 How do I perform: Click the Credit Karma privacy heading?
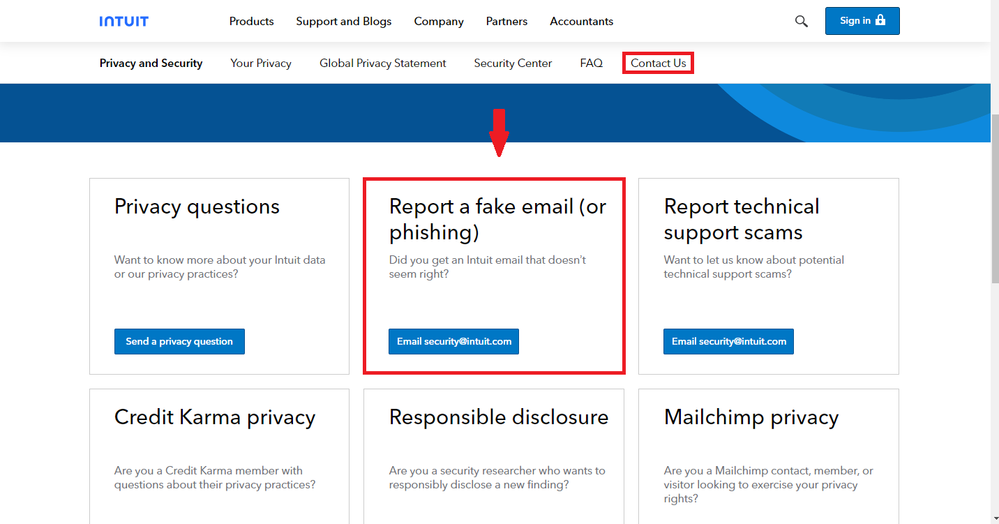click(x=215, y=417)
